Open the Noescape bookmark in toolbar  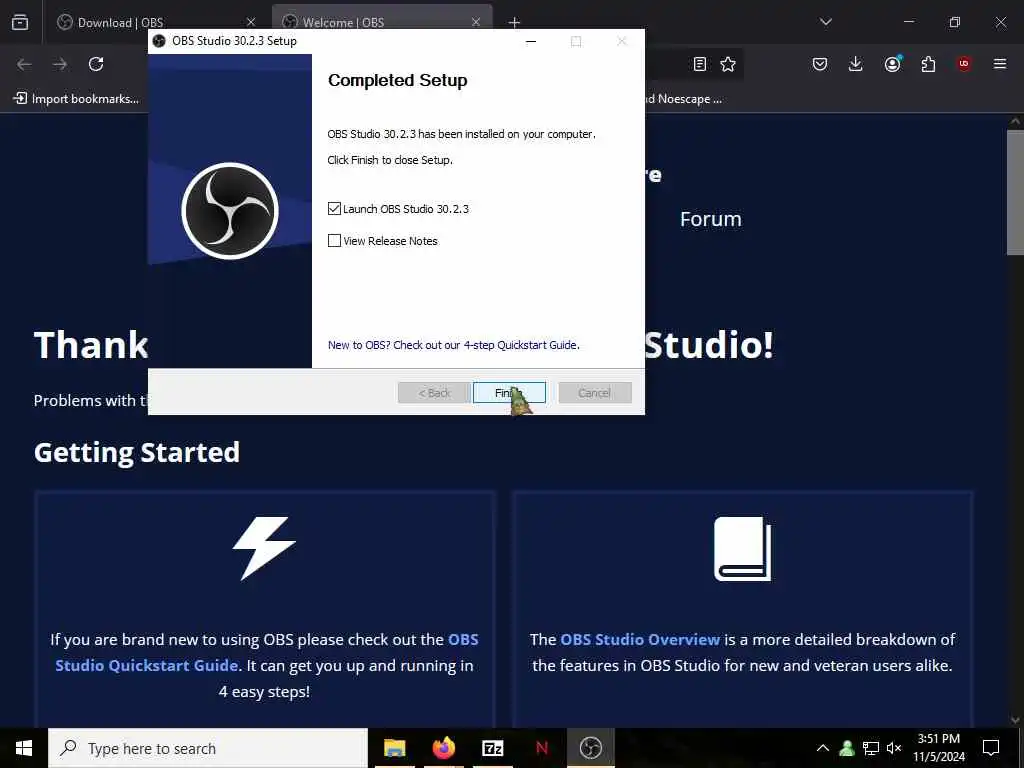point(684,99)
